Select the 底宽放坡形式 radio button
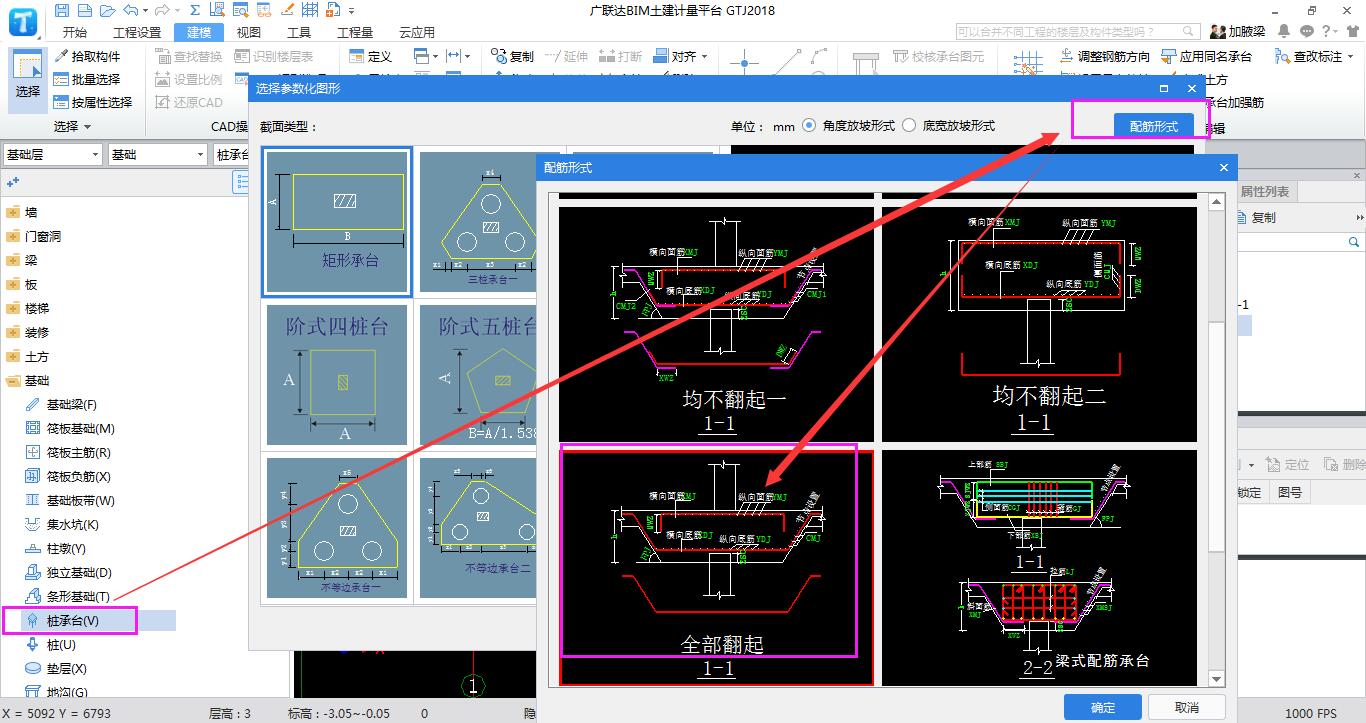Image resolution: width=1366 pixels, height=723 pixels. pos(909,126)
